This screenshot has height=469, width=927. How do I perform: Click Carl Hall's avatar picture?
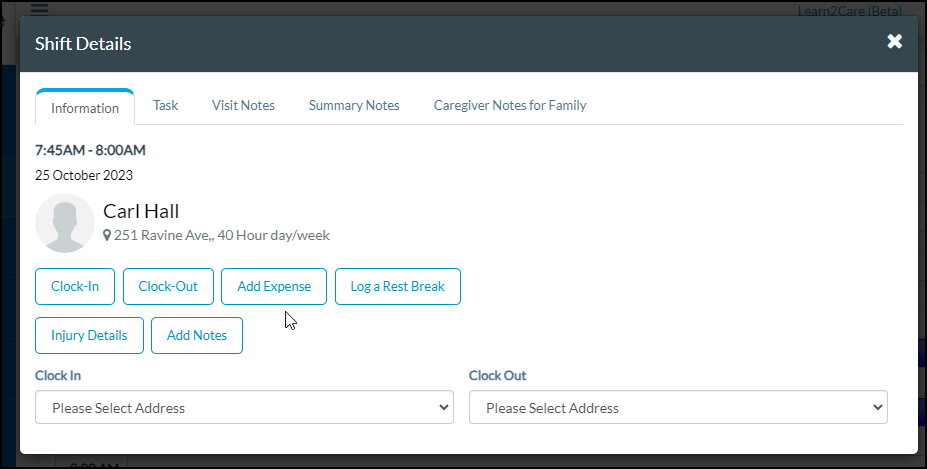click(x=64, y=223)
